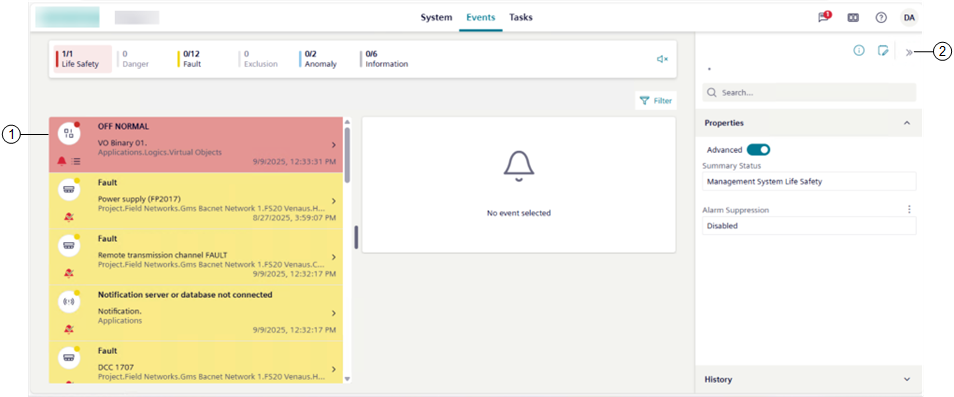This screenshot has width=954, height=397.
Task: Click the '9/9/2025, 12:33:31 PM' timestamp
Action: 294,162
